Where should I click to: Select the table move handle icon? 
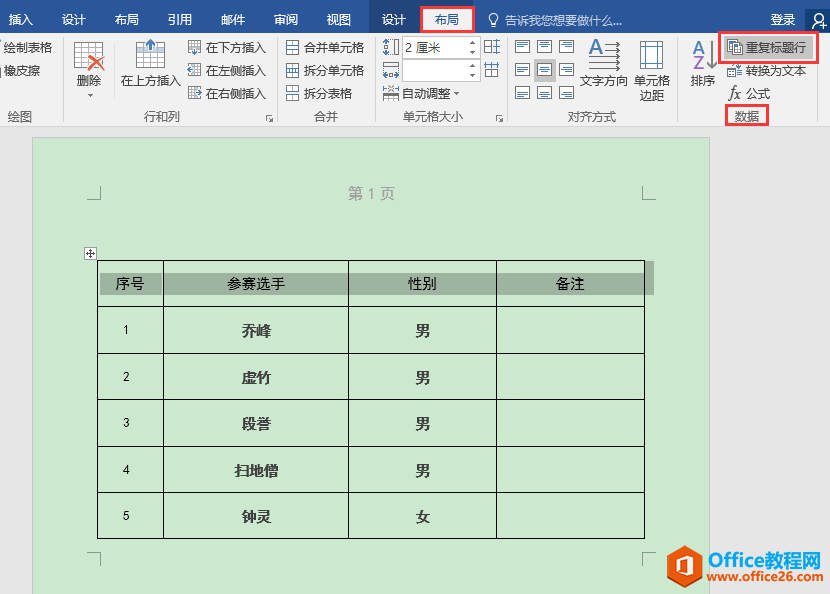click(x=90, y=254)
